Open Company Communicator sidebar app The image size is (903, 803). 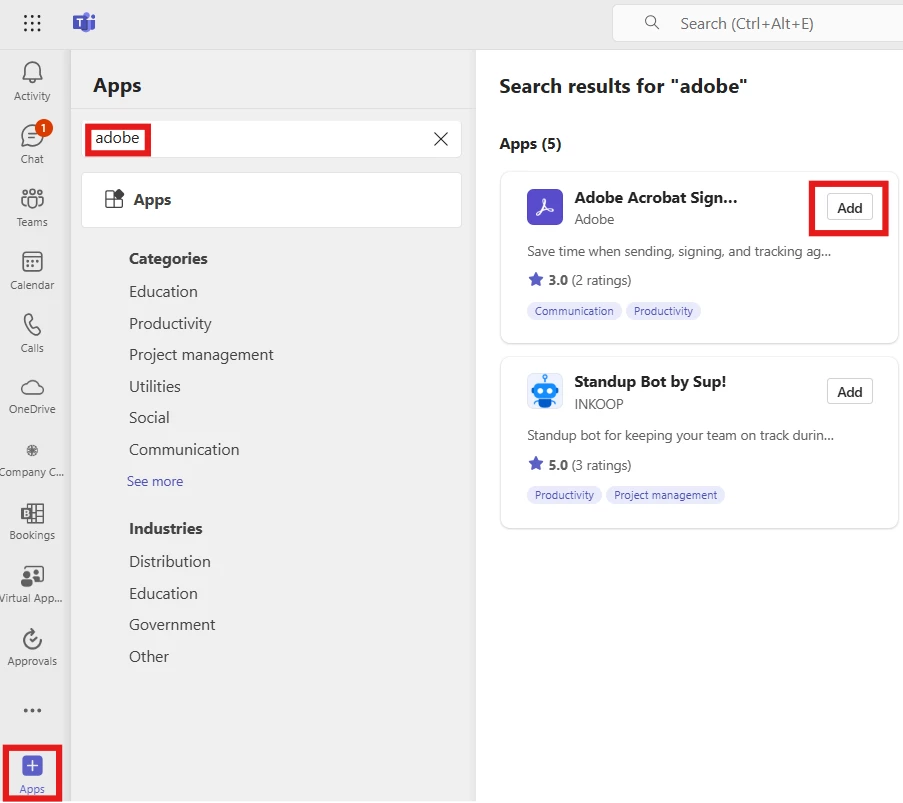(x=32, y=460)
